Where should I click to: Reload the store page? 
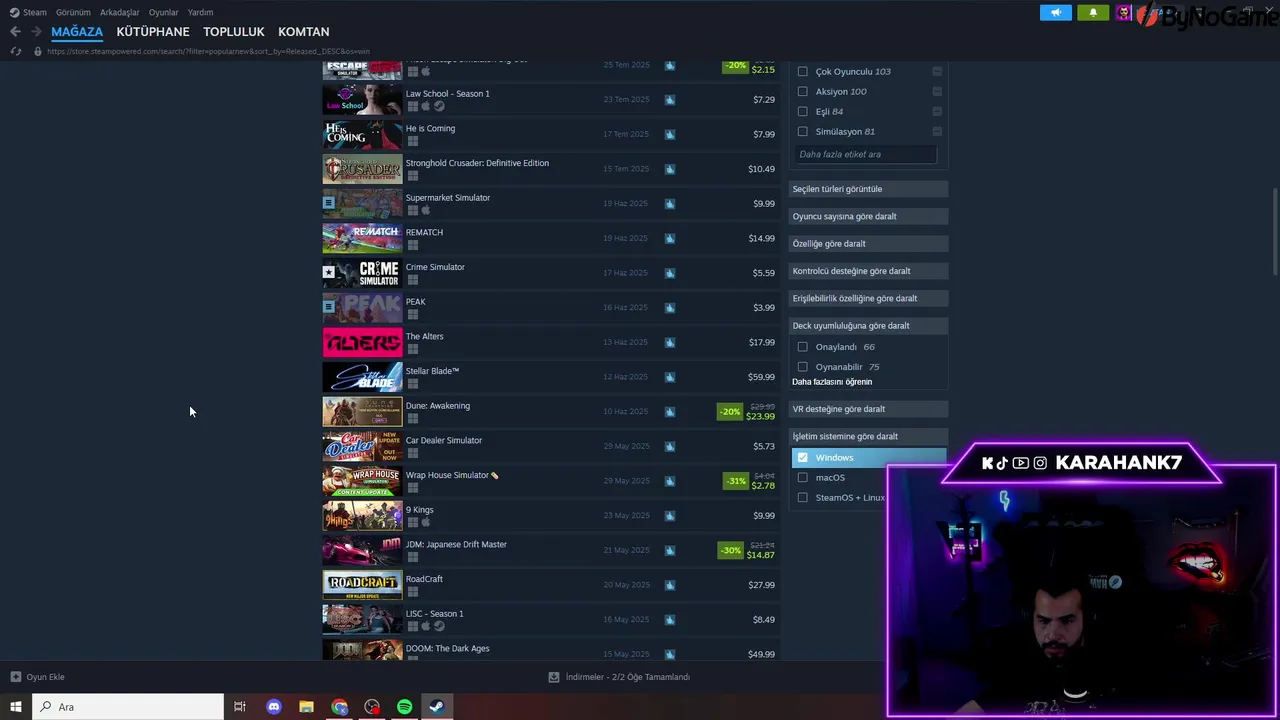click(x=15, y=51)
